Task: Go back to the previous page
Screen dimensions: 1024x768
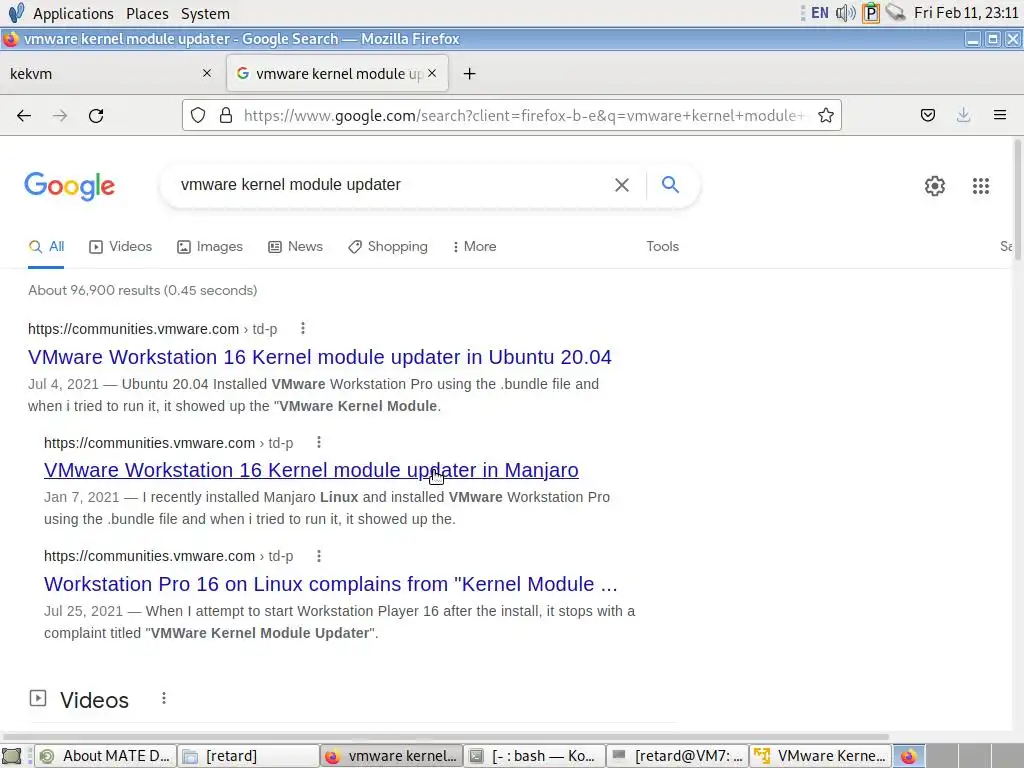Action: click(x=24, y=116)
